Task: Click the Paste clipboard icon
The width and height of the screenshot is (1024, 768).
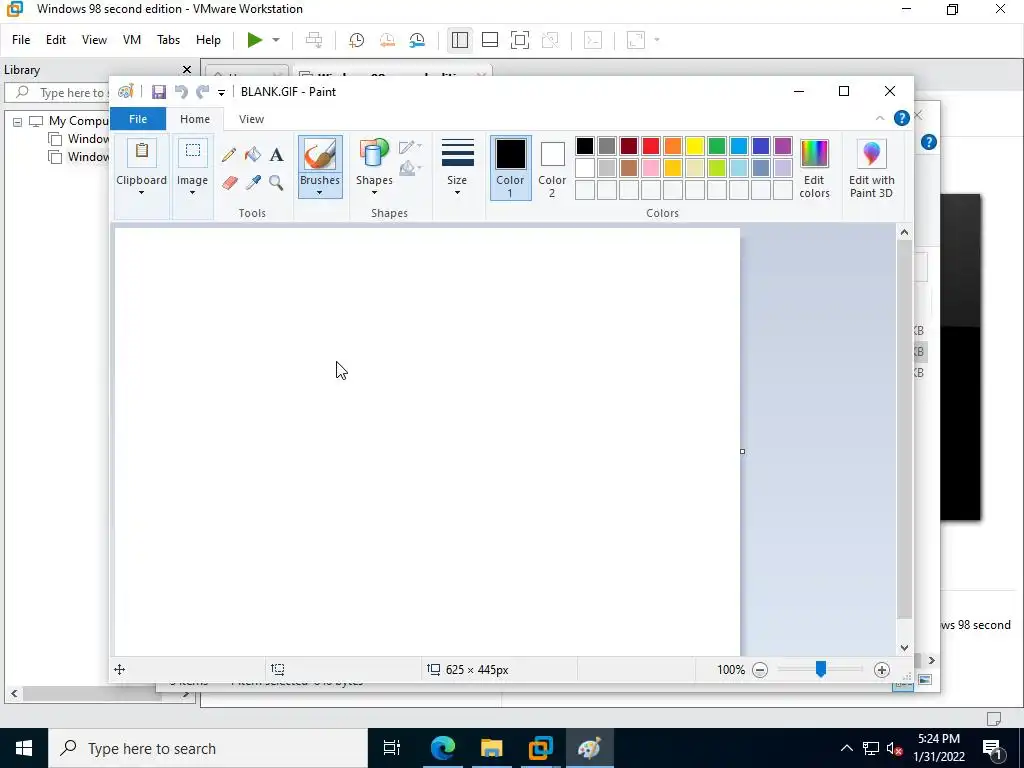Action: (142, 152)
